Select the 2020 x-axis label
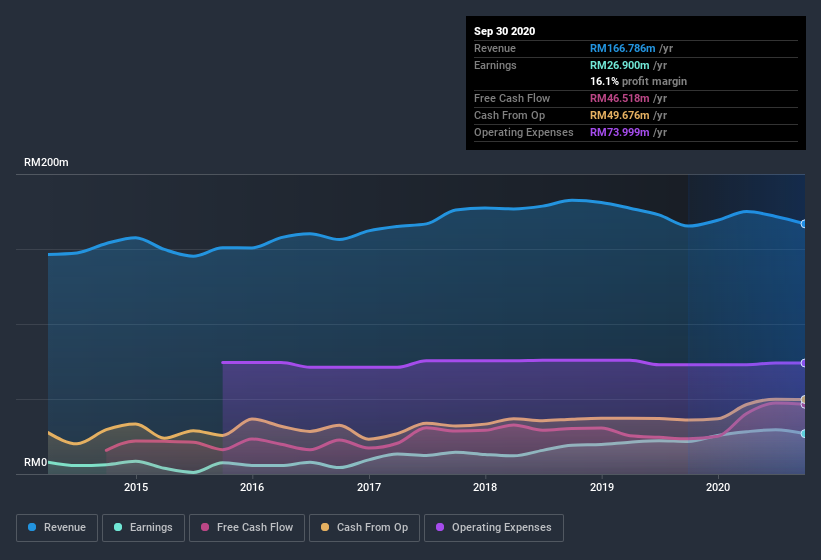 718,487
